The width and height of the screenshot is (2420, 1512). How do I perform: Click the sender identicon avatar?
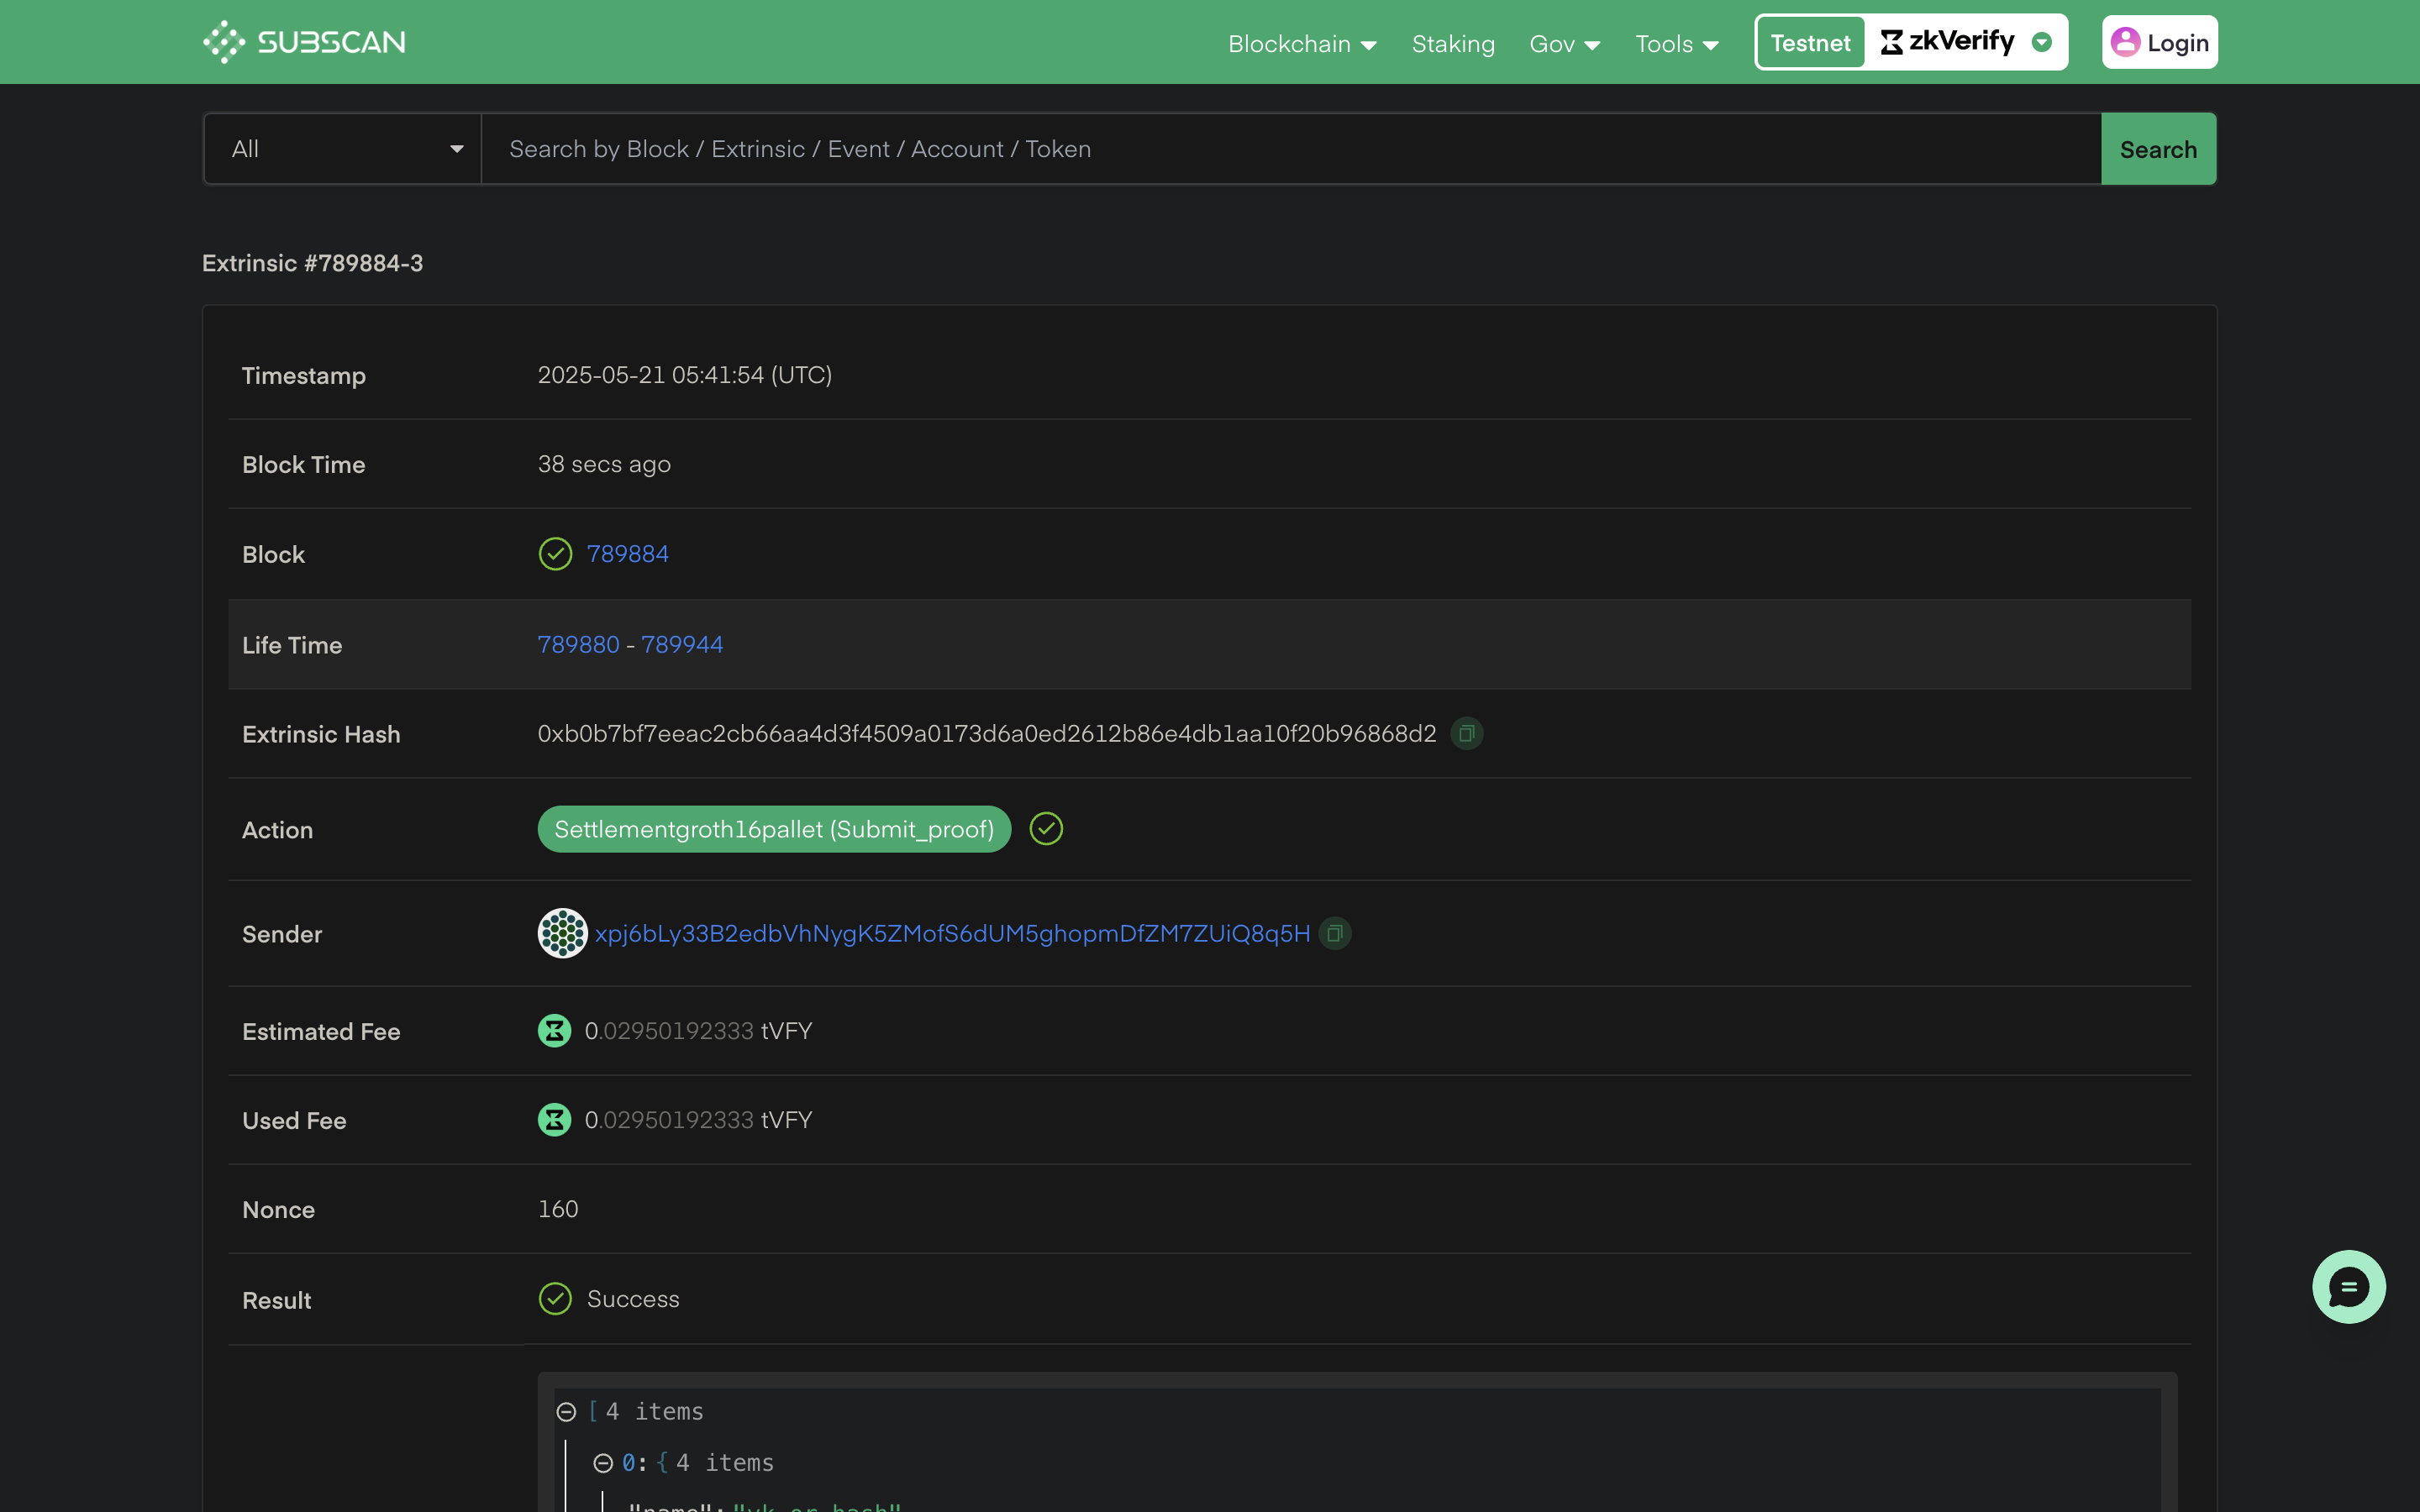tap(562, 933)
